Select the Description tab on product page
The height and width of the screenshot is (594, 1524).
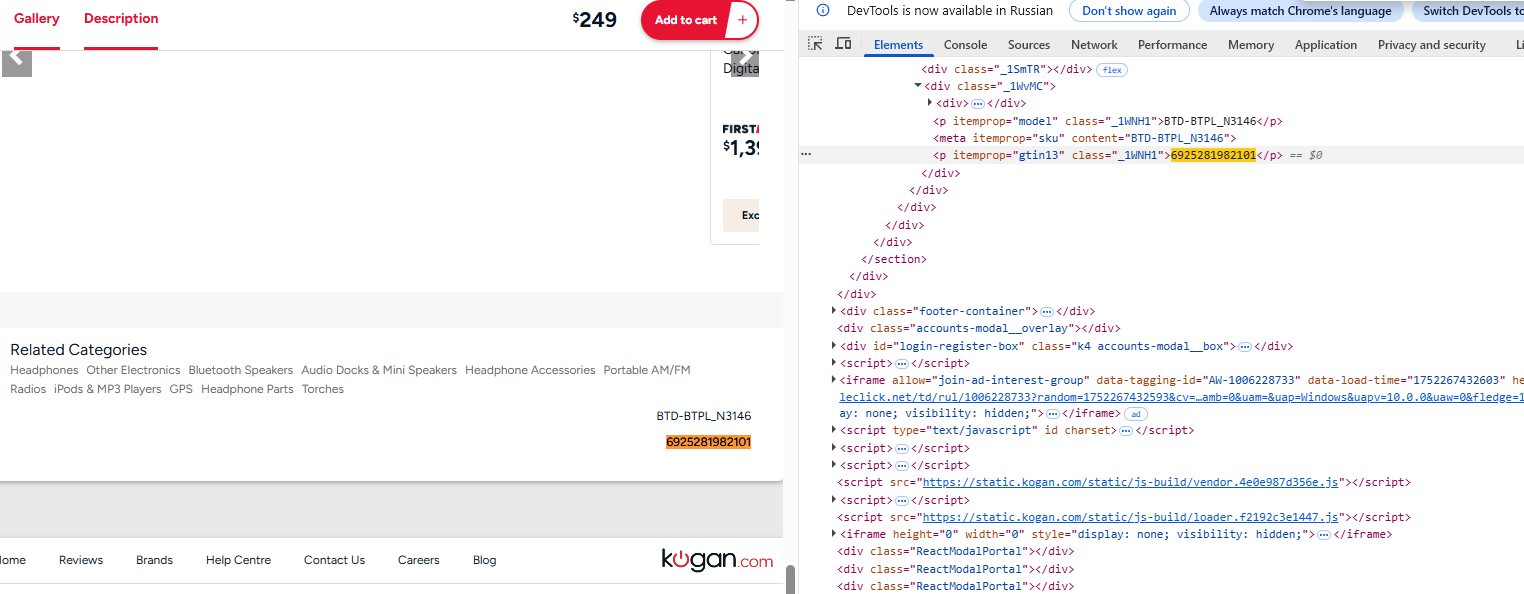tap(121, 19)
